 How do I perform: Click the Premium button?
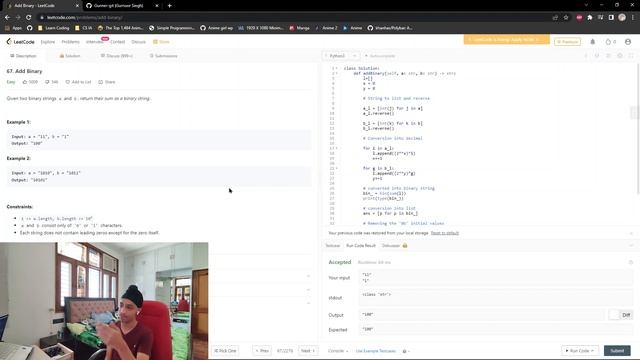click(567, 42)
